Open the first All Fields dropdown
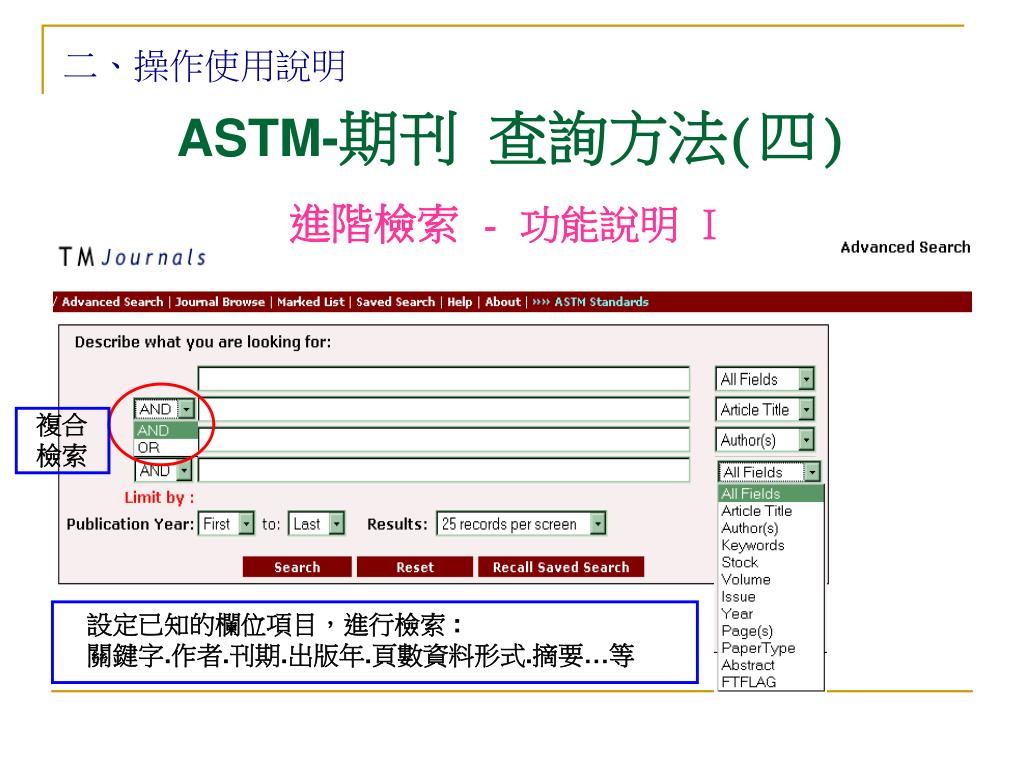 (x=765, y=379)
